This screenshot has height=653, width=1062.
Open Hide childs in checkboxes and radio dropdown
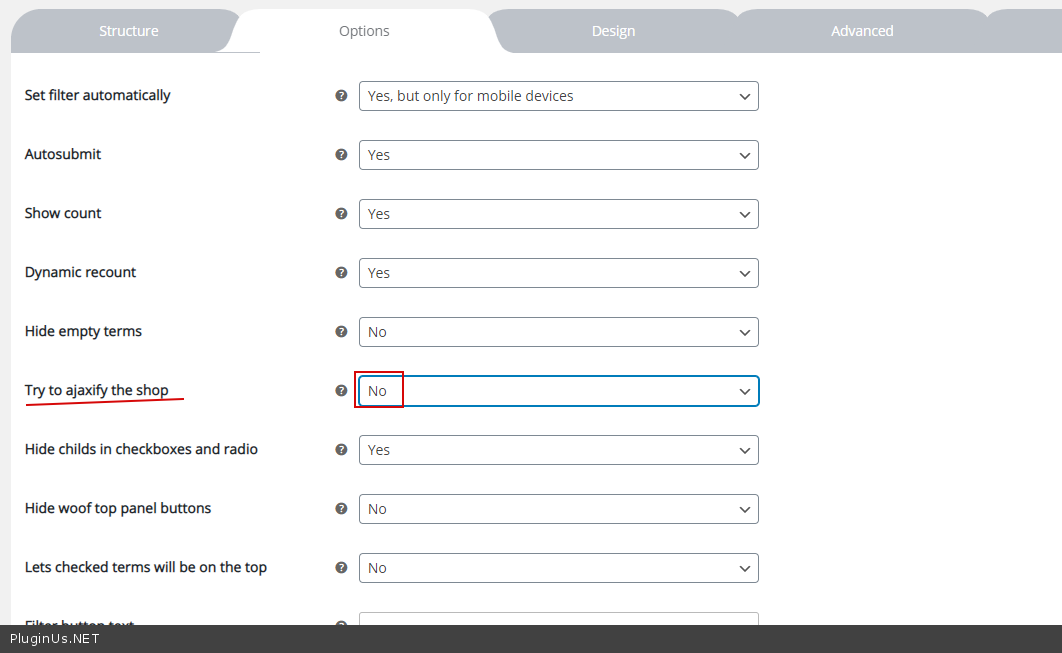(x=558, y=450)
